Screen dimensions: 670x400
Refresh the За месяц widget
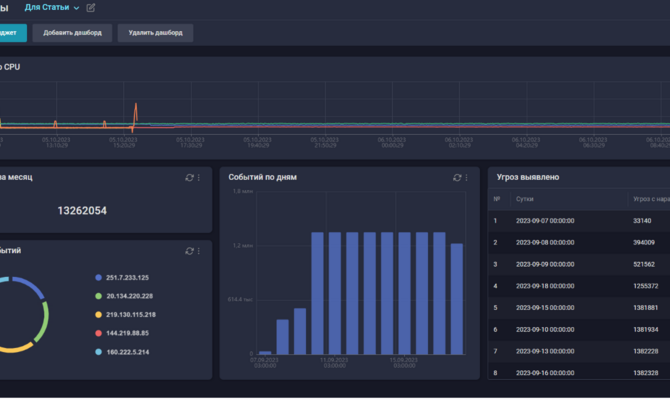pos(189,177)
